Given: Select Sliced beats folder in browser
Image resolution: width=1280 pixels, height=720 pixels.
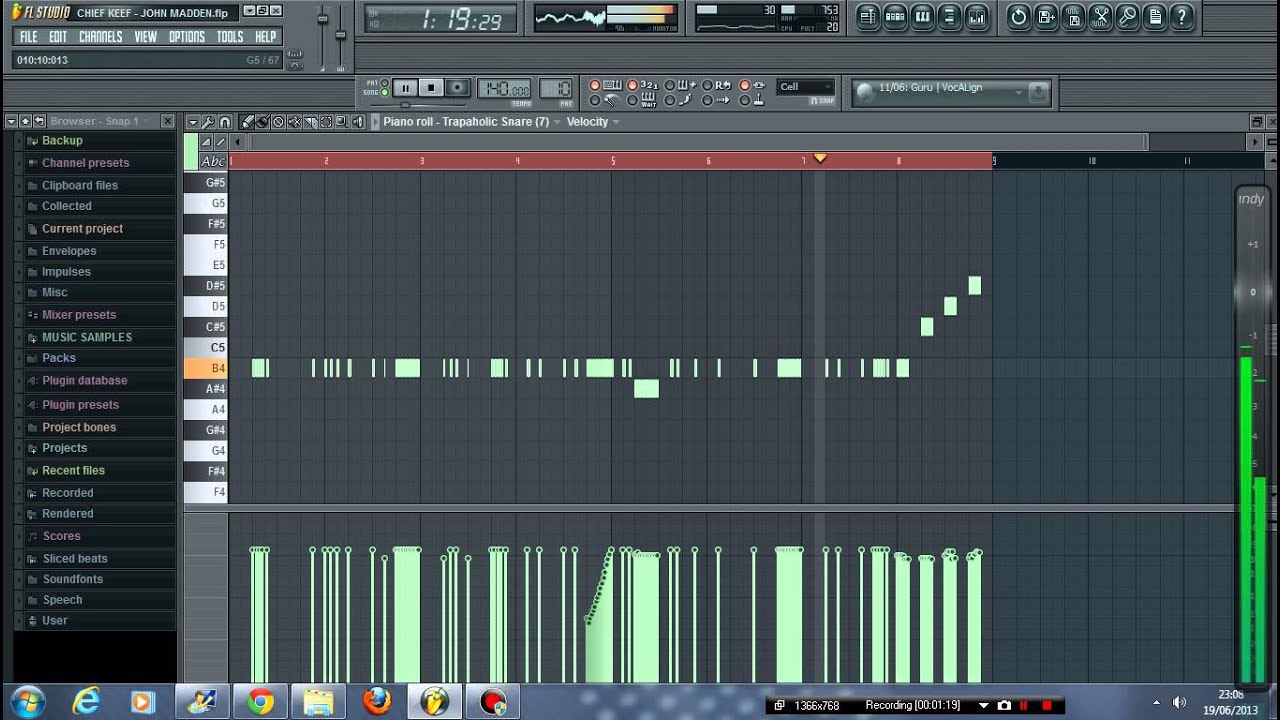Looking at the screenshot, I should (x=75, y=559).
